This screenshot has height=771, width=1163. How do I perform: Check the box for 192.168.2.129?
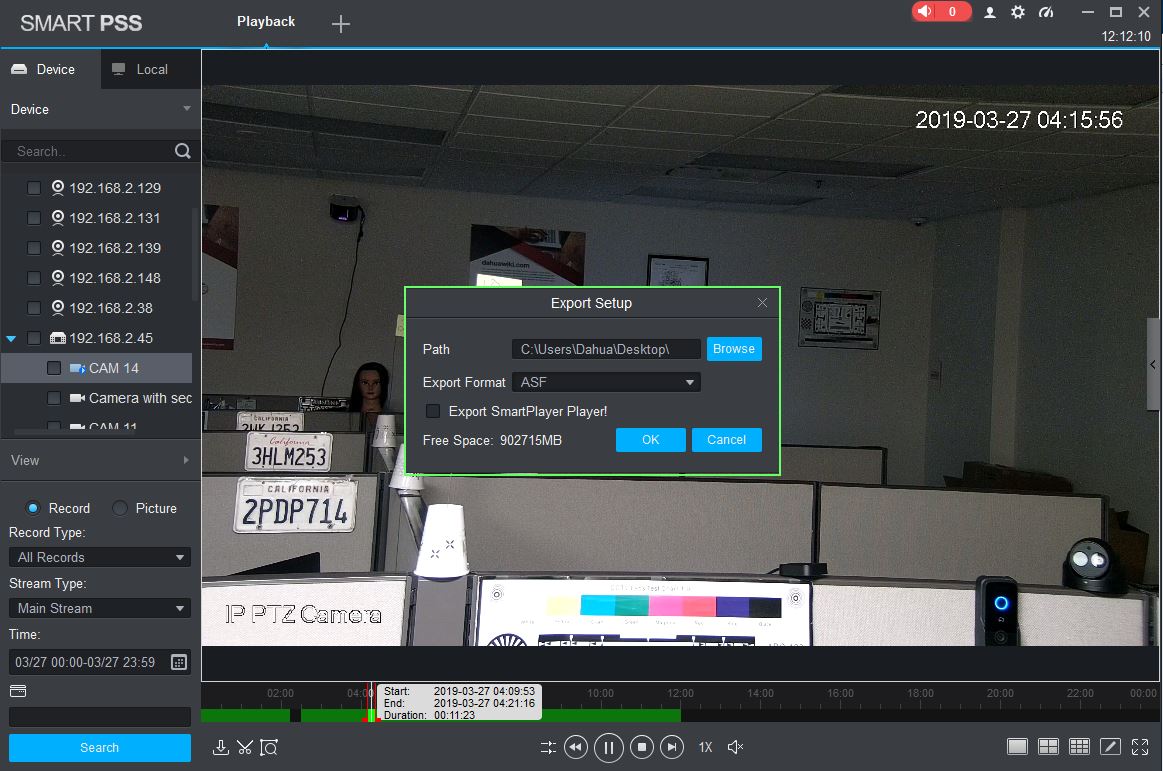(x=33, y=188)
